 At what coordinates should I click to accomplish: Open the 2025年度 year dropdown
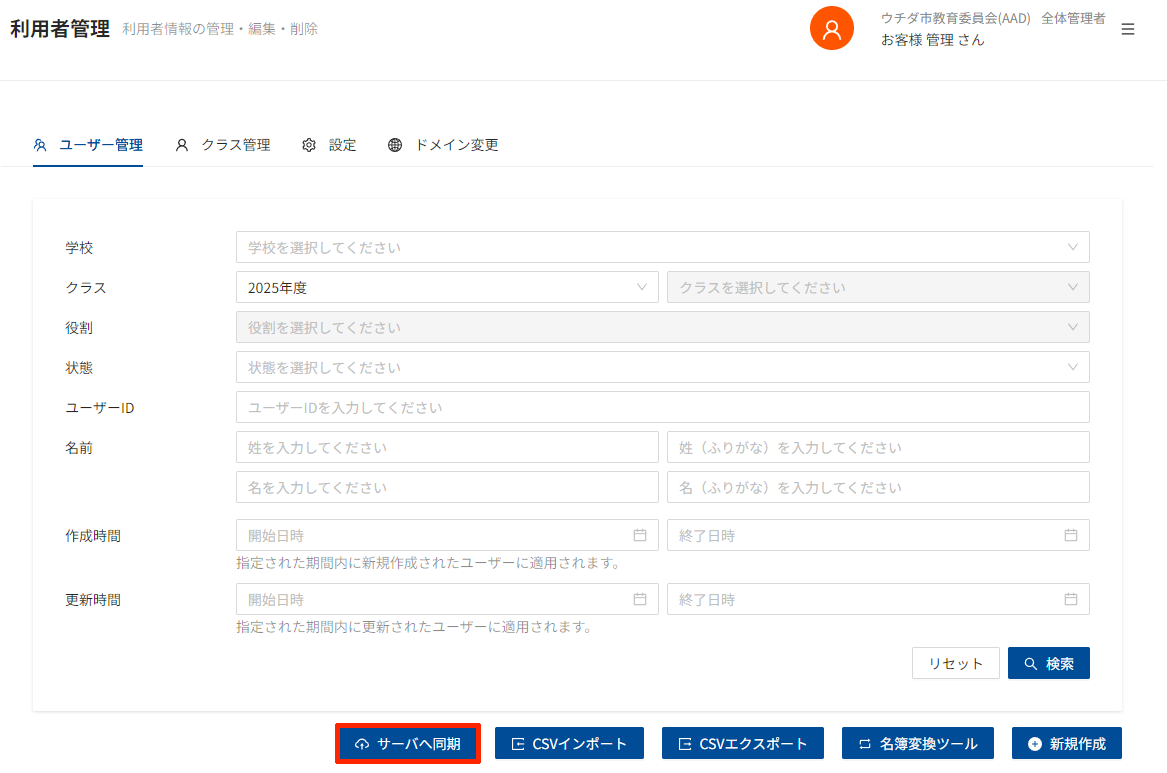pyautogui.click(x=447, y=287)
